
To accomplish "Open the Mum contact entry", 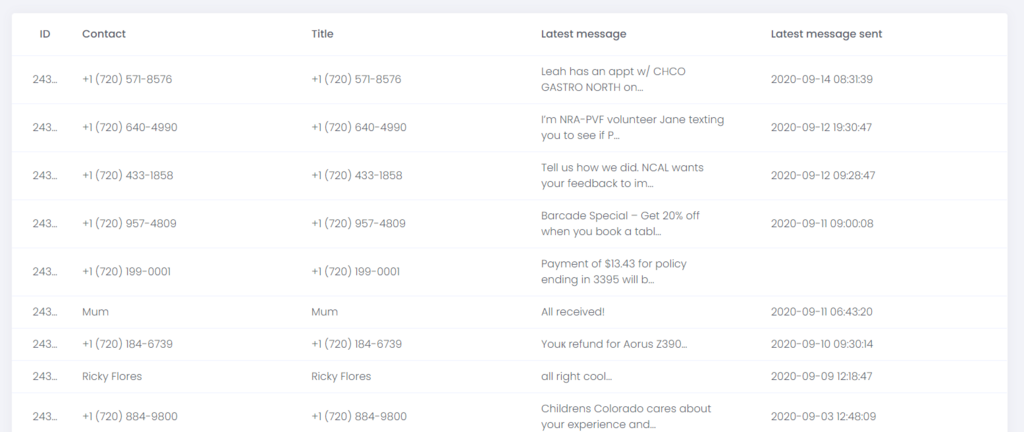I will tap(95, 312).
